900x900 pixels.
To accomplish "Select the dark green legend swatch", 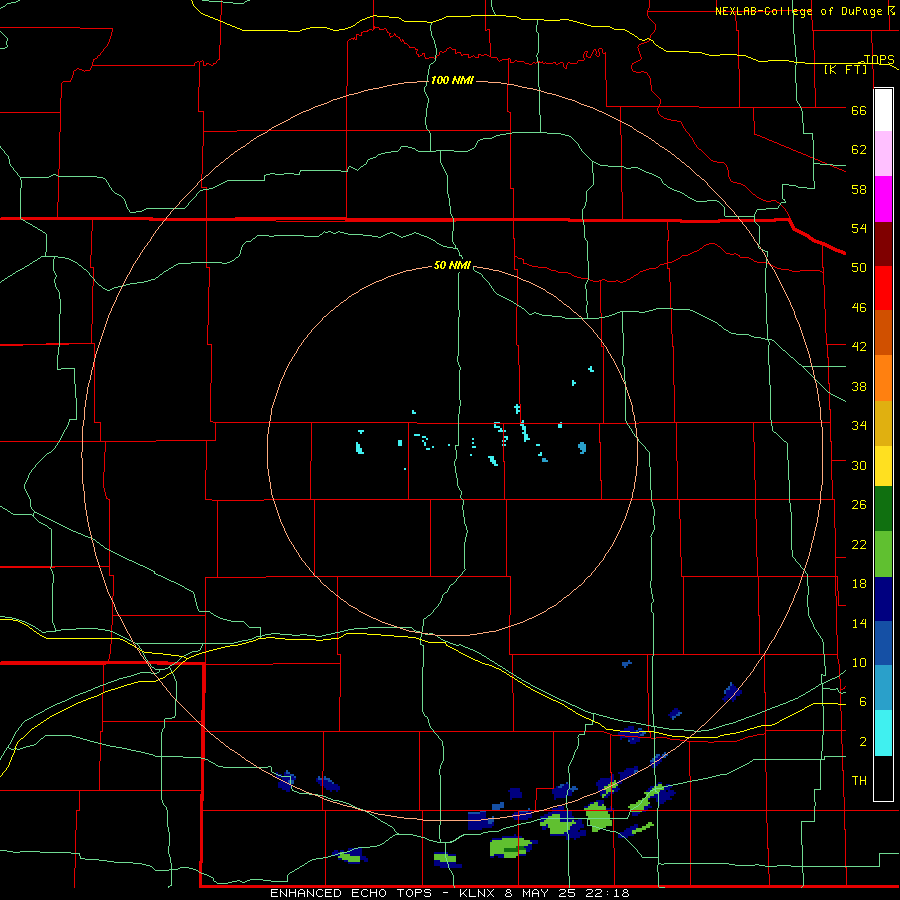I will point(883,509).
